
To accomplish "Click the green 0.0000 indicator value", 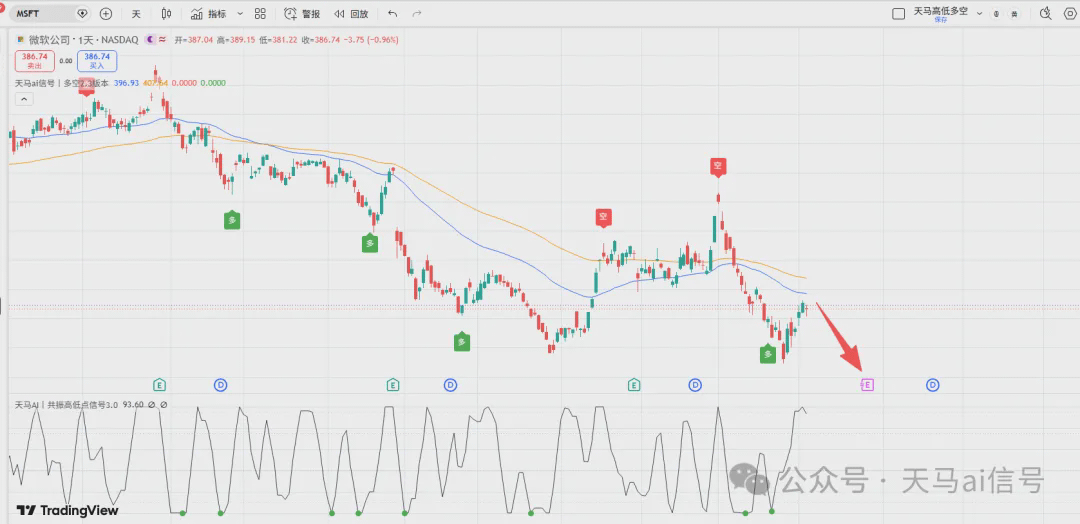I will pos(213,83).
